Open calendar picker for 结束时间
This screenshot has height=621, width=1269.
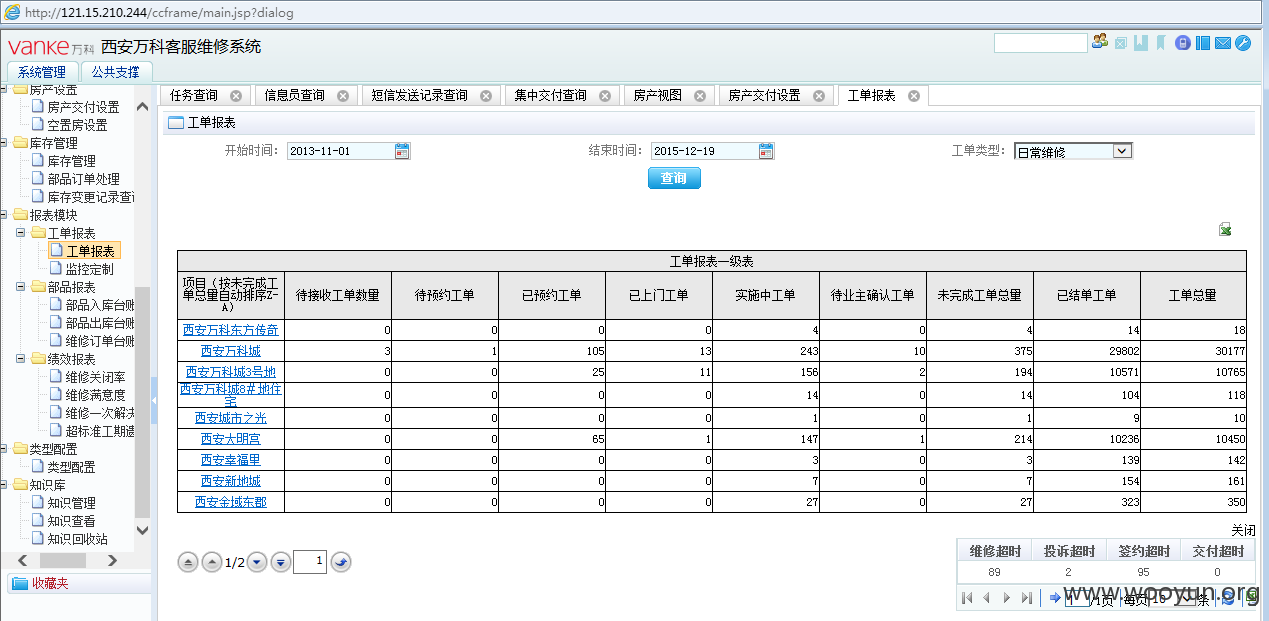tap(766, 151)
